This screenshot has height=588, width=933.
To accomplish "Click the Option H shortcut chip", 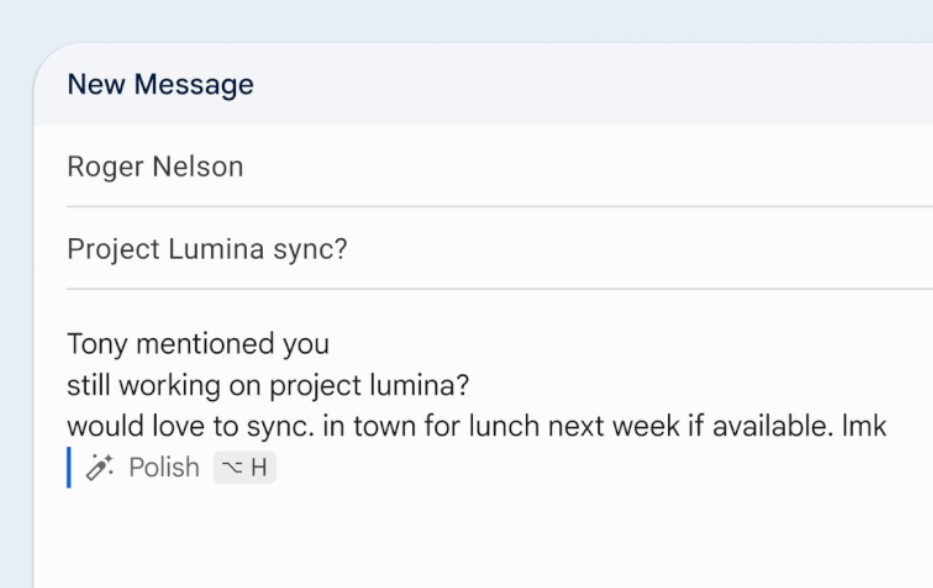I will (245, 467).
